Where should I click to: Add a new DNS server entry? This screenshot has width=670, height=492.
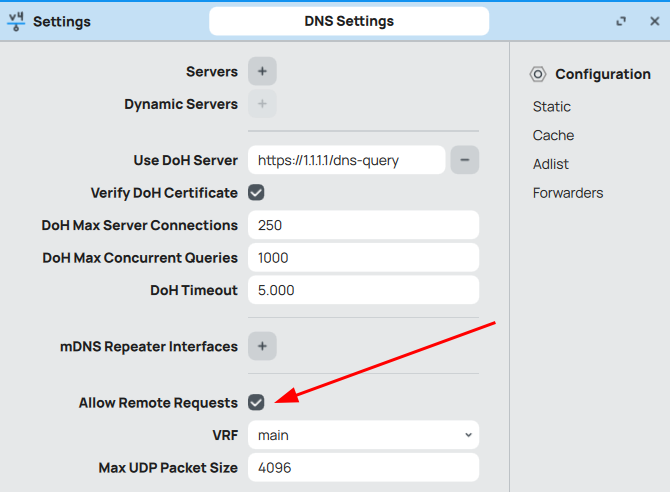click(x=262, y=72)
